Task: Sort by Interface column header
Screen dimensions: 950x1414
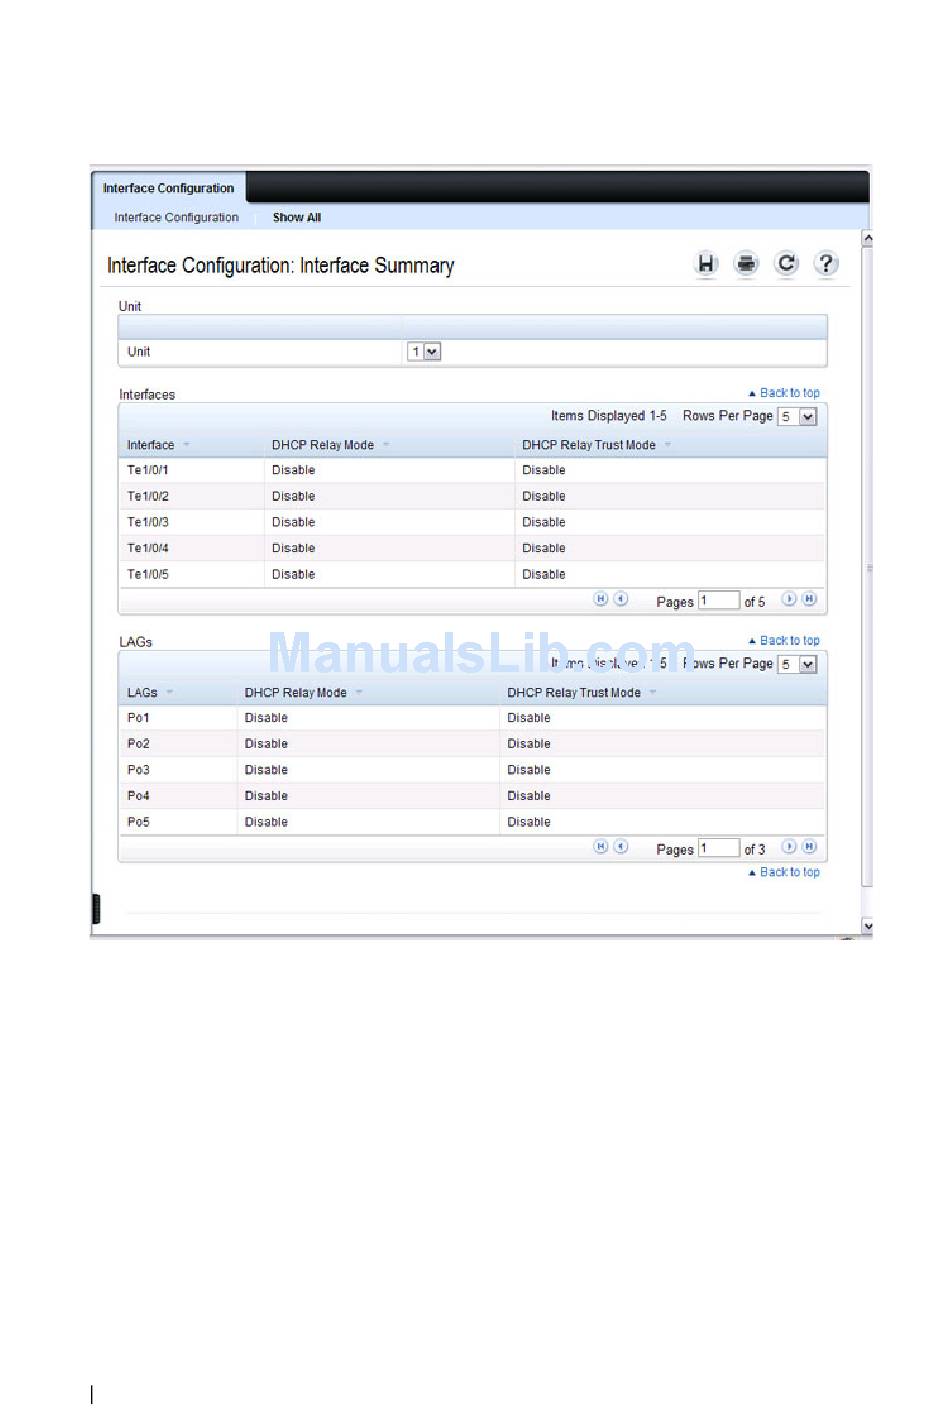Action: [x=151, y=445]
